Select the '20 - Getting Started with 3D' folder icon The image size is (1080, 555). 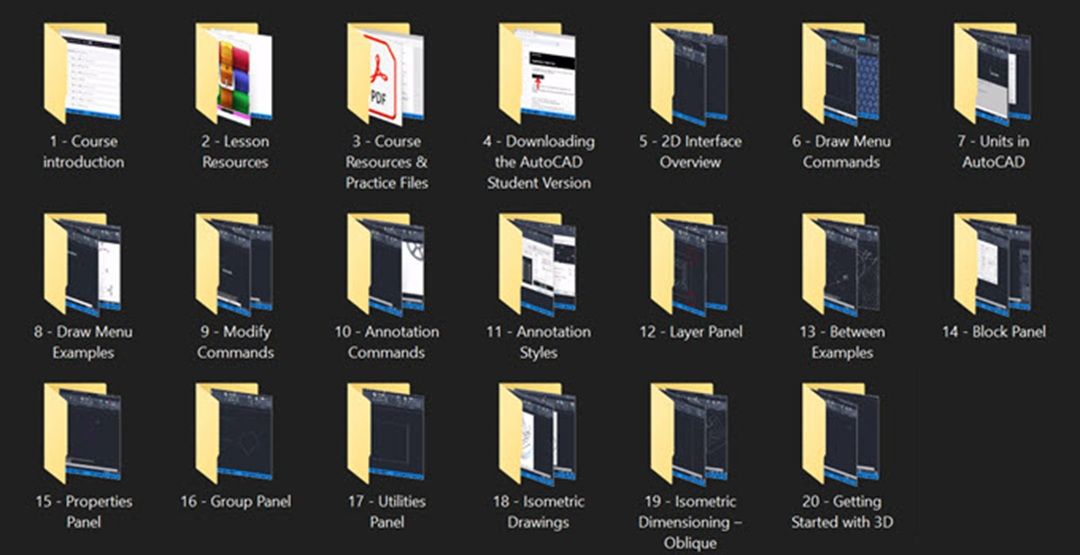(841, 434)
